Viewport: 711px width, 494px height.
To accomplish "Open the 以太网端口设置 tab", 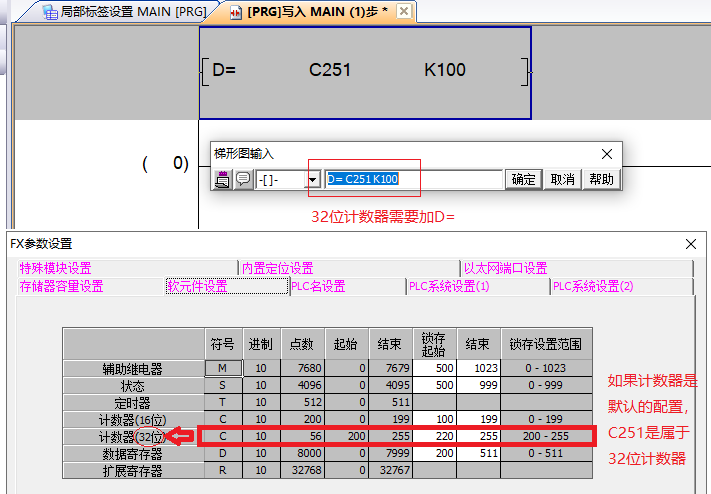I will click(x=505, y=268).
